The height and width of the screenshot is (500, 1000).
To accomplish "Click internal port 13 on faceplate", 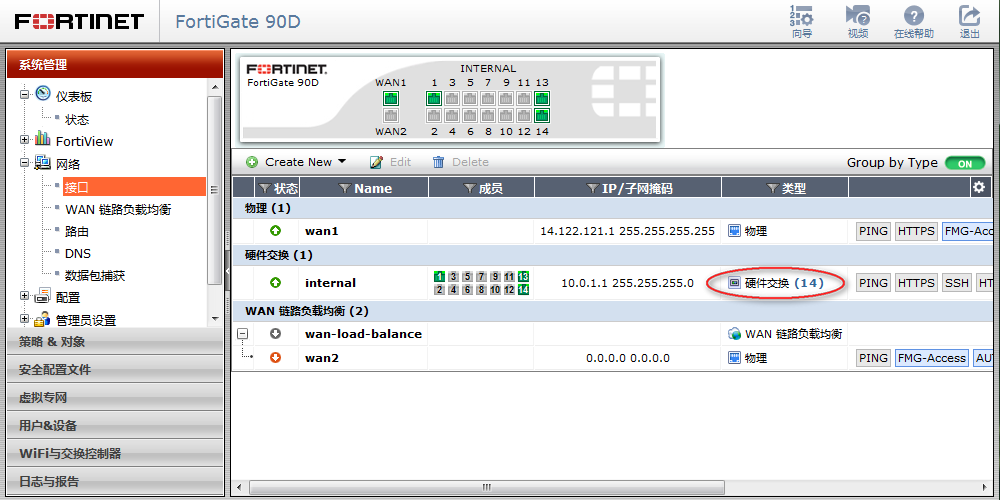I will [542, 98].
